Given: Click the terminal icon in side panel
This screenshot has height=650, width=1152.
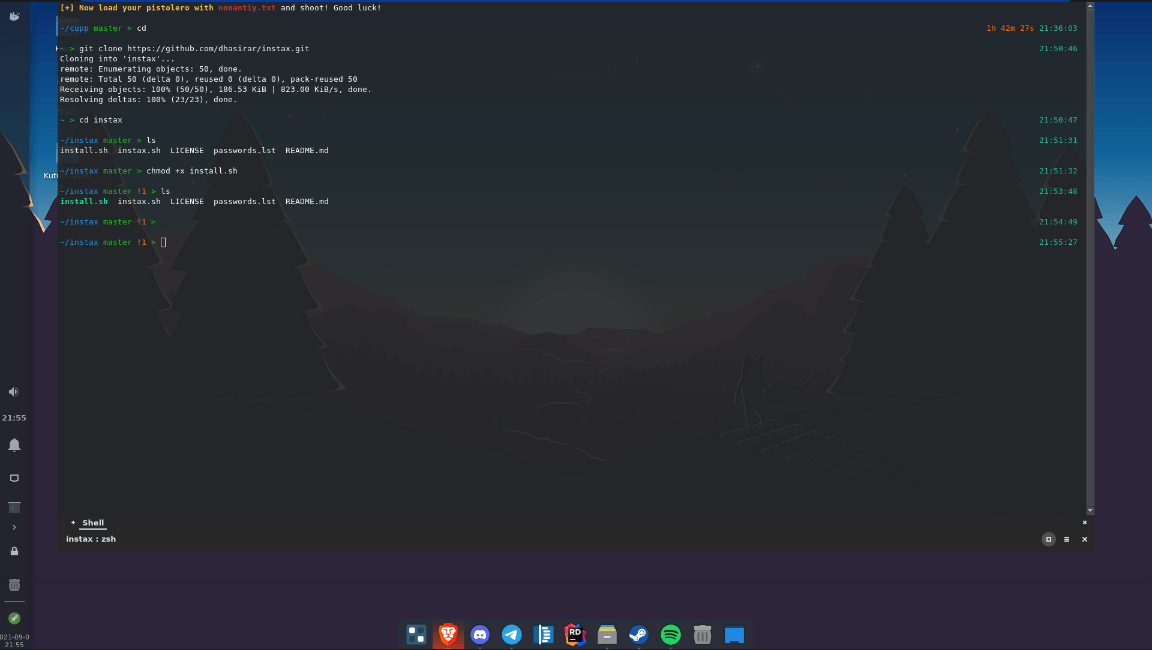Looking at the screenshot, I should tap(14, 508).
